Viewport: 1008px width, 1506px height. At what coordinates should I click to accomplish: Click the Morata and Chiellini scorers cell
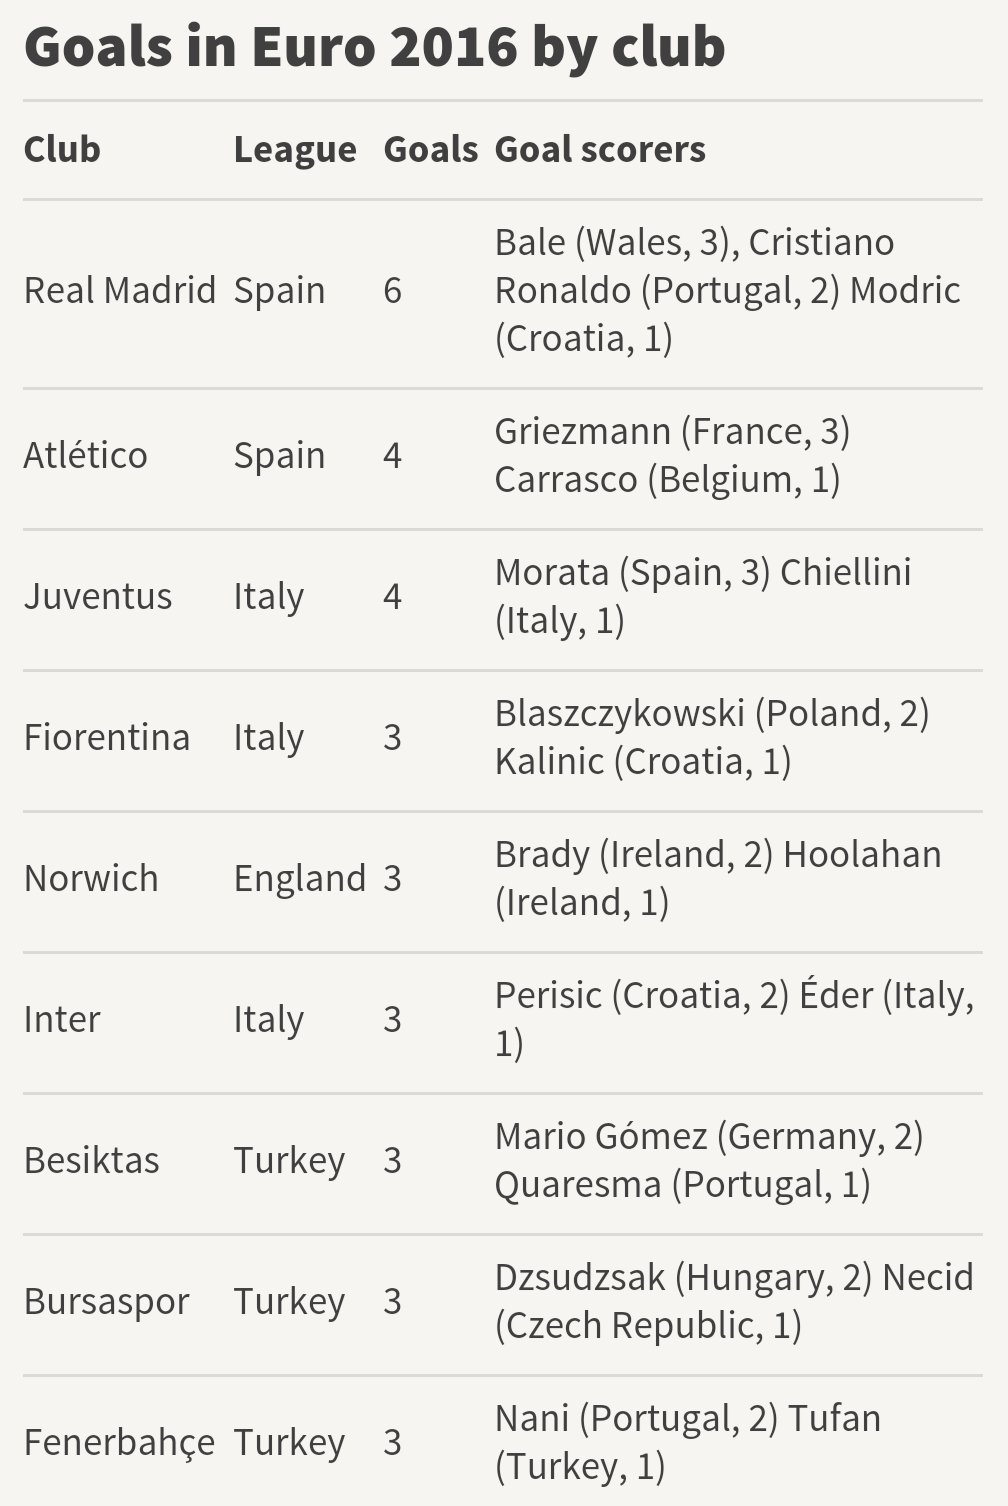(703, 596)
